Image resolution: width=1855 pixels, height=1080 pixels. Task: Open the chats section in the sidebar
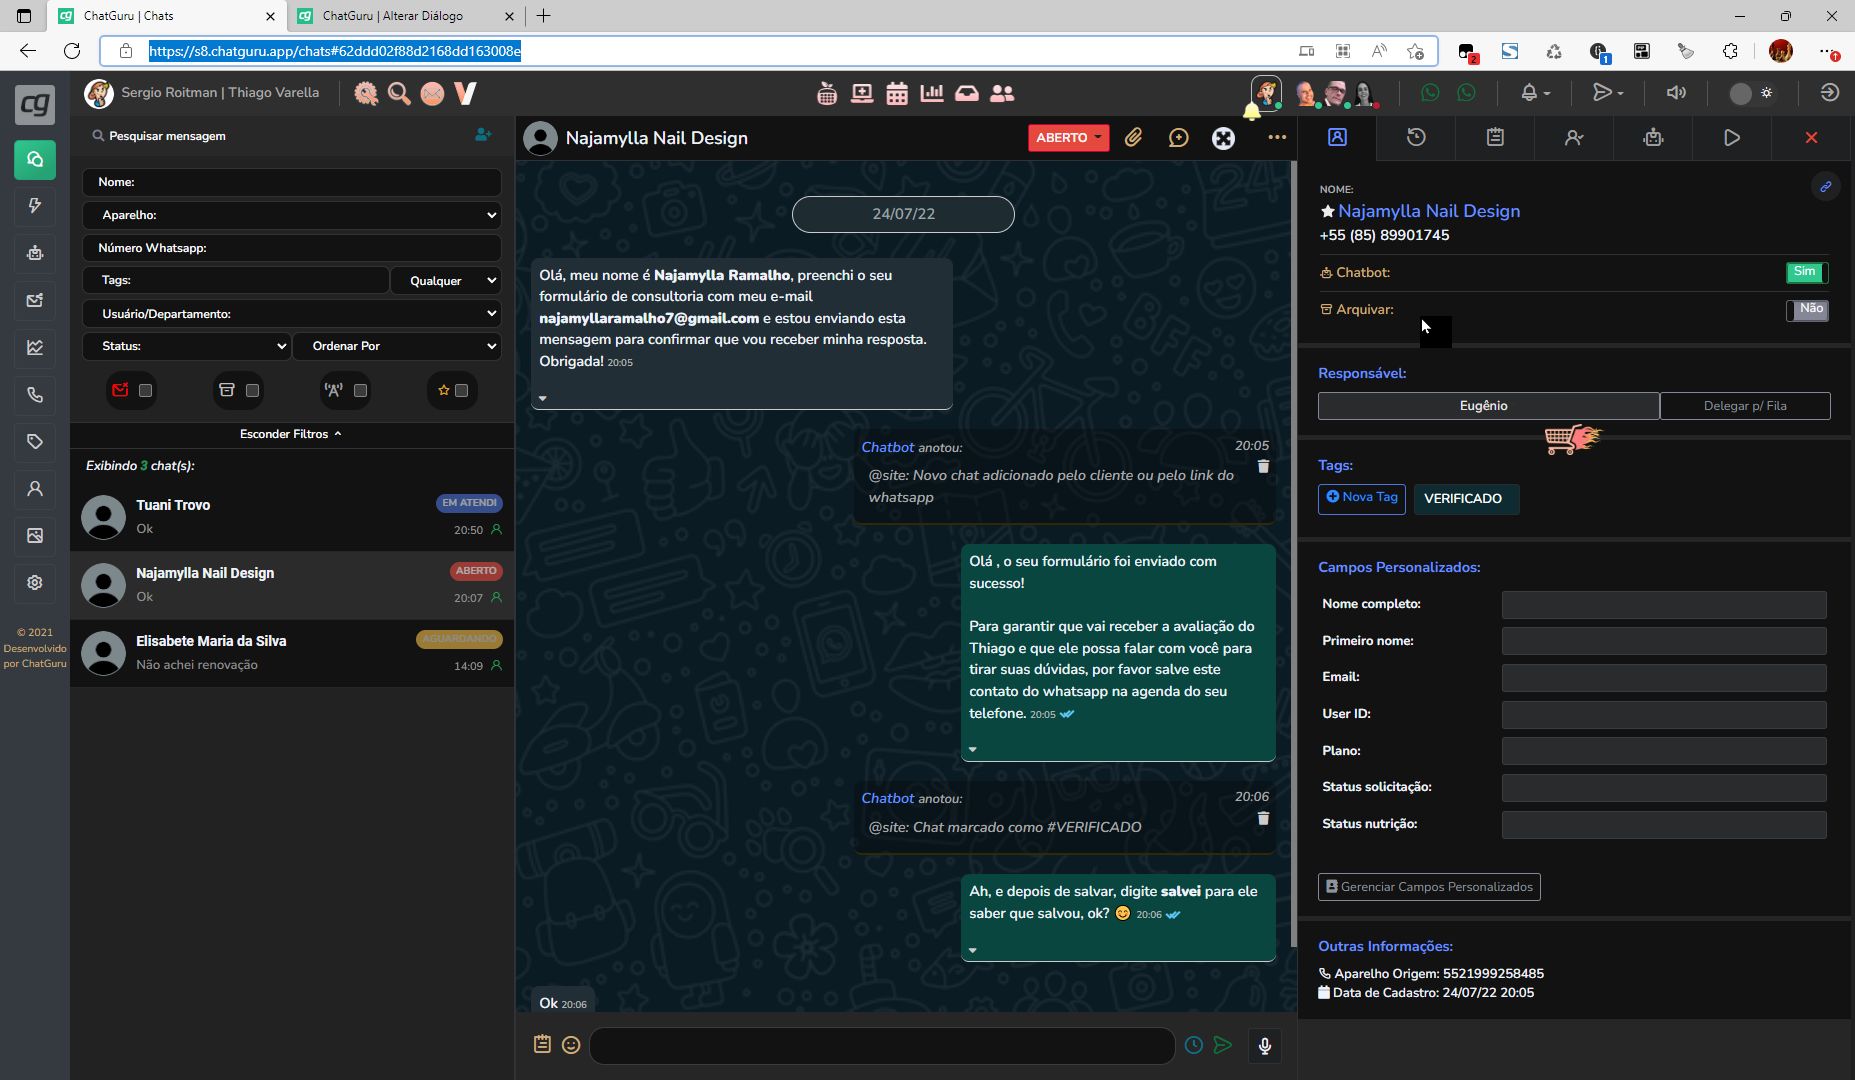click(35, 159)
